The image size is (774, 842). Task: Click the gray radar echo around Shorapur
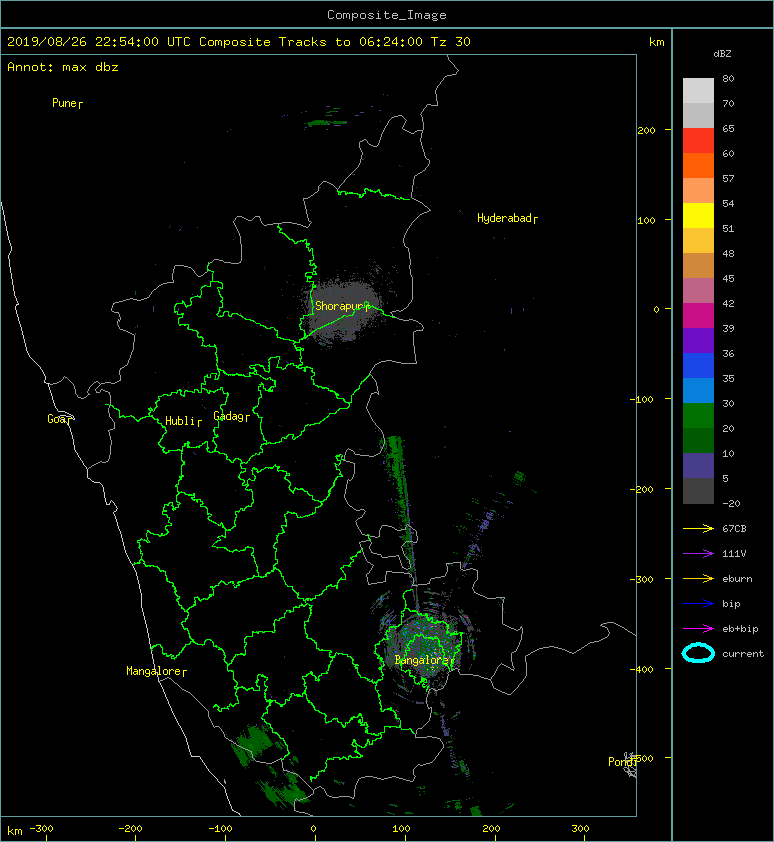[x=344, y=310]
